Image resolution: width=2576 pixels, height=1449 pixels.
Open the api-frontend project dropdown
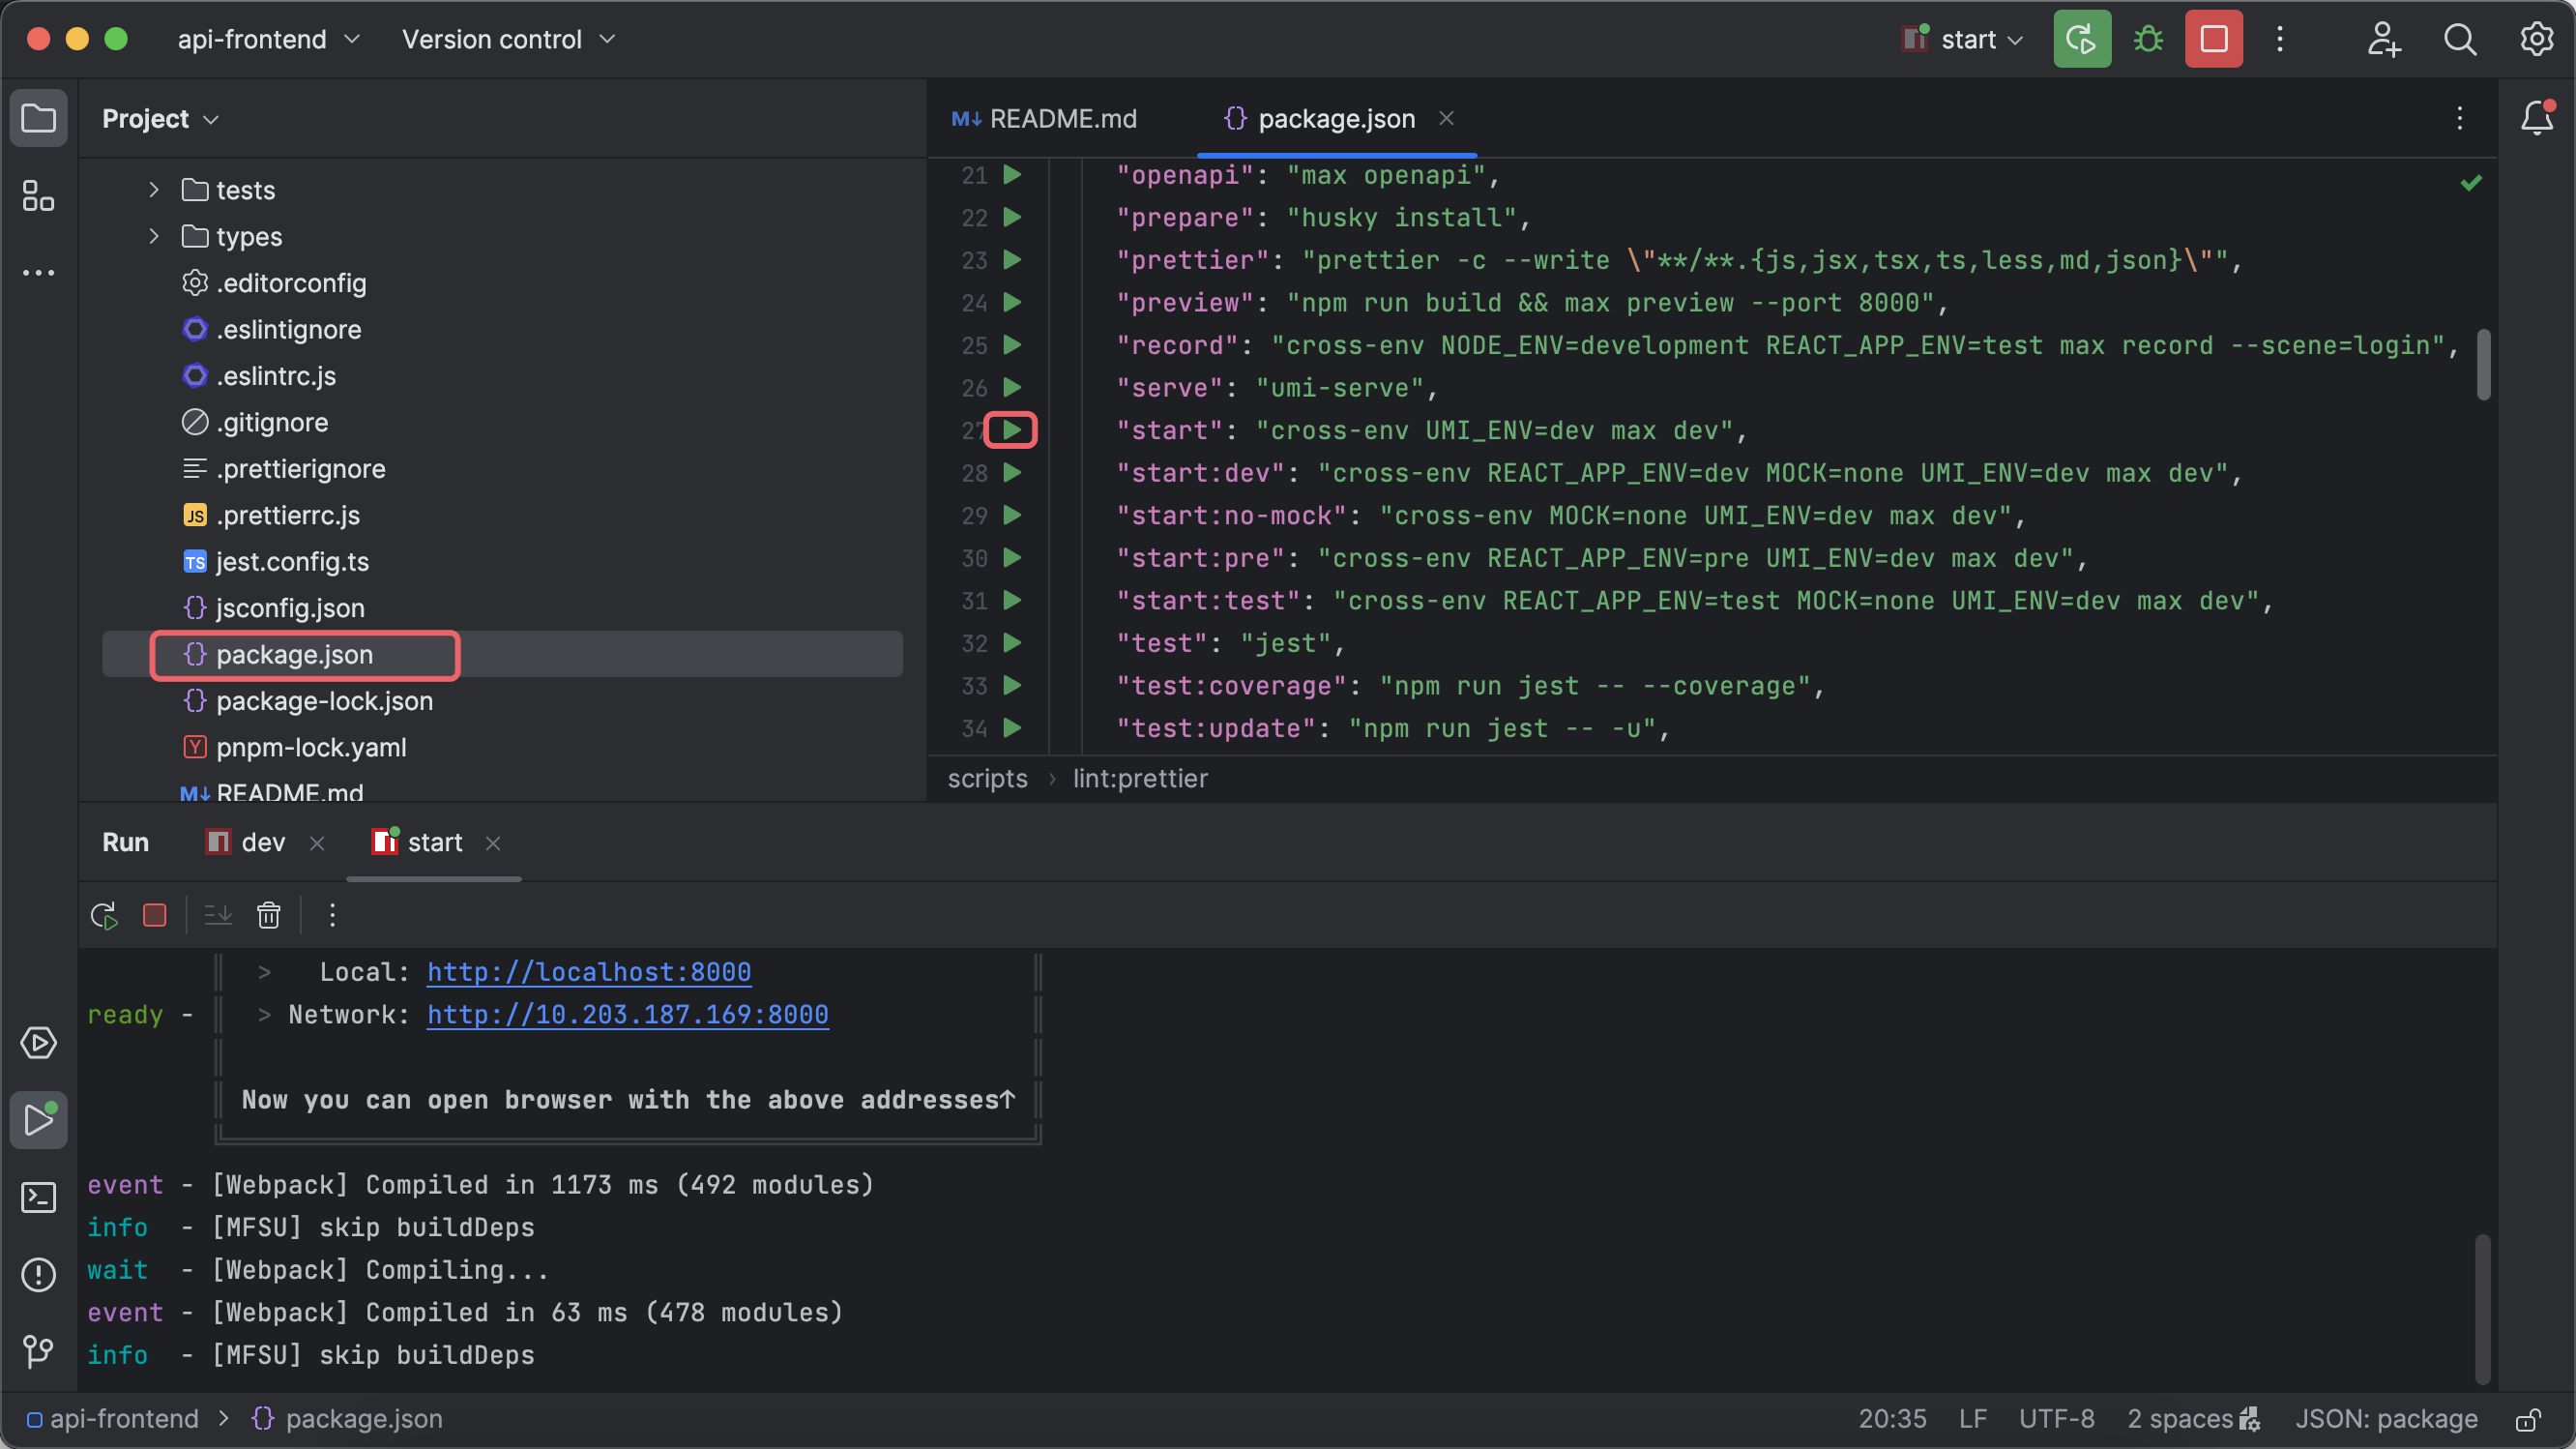(268, 39)
